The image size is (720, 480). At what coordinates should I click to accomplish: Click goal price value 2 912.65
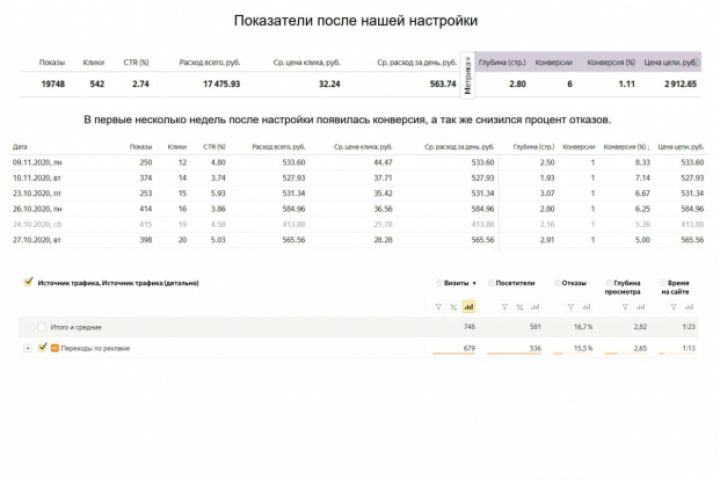tap(681, 84)
